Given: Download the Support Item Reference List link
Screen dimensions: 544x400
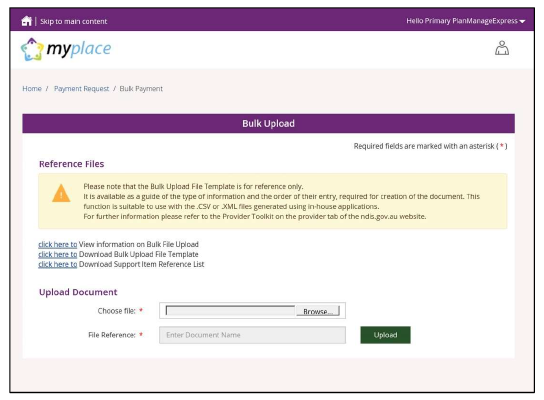Looking at the screenshot, I should 58,264.
